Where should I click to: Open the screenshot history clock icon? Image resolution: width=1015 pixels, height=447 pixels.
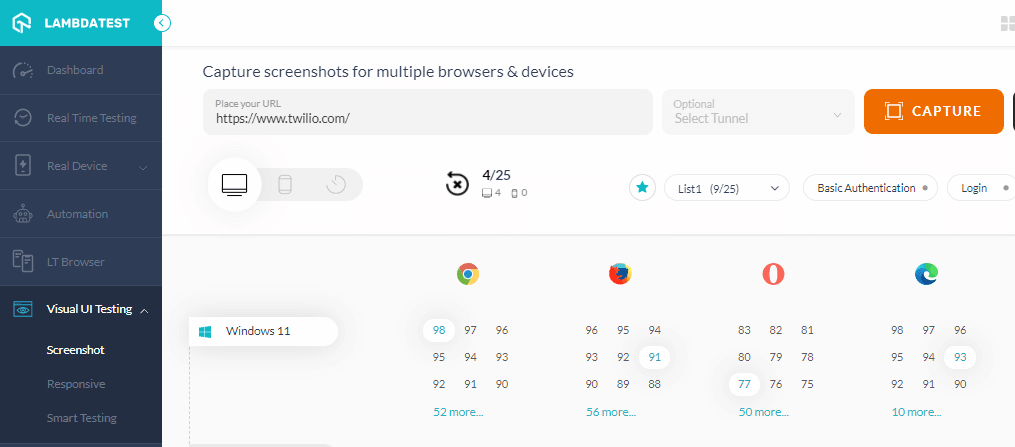point(336,185)
